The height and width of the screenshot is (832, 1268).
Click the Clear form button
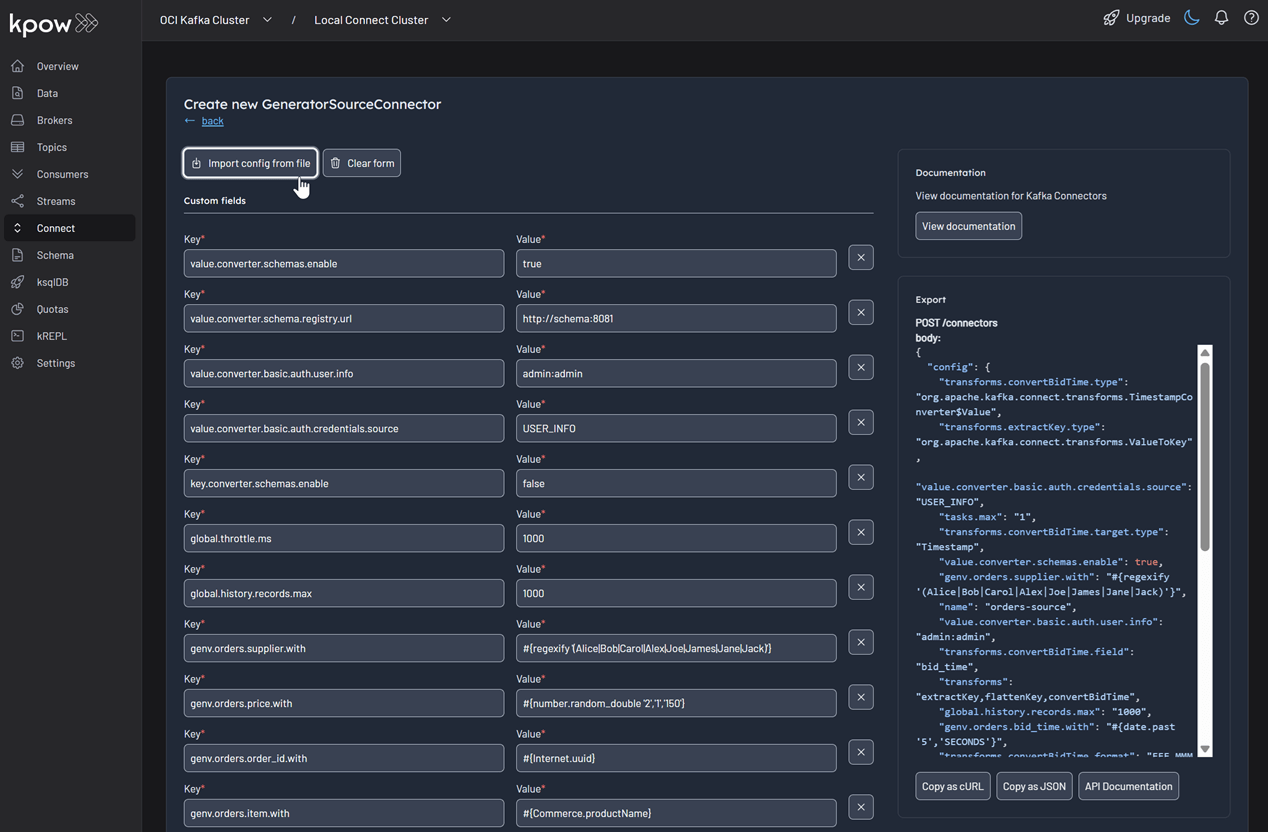point(362,163)
